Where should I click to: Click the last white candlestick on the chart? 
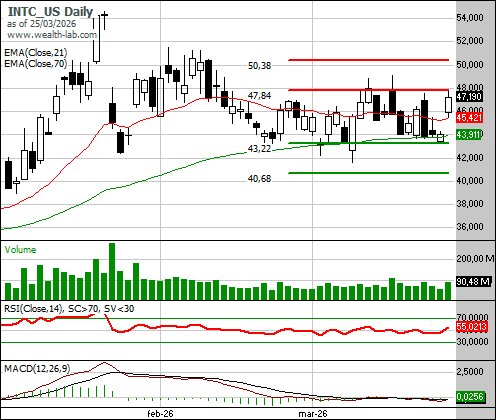(448, 105)
